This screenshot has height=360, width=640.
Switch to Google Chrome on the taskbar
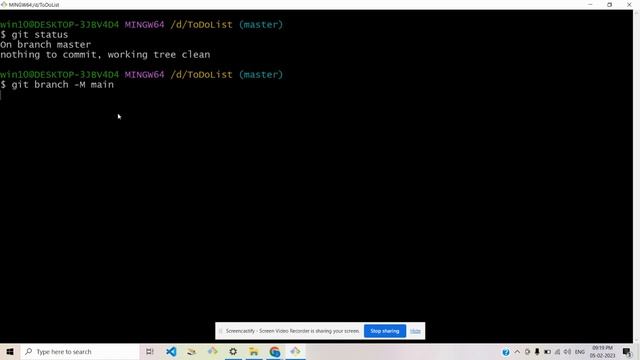(275, 351)
